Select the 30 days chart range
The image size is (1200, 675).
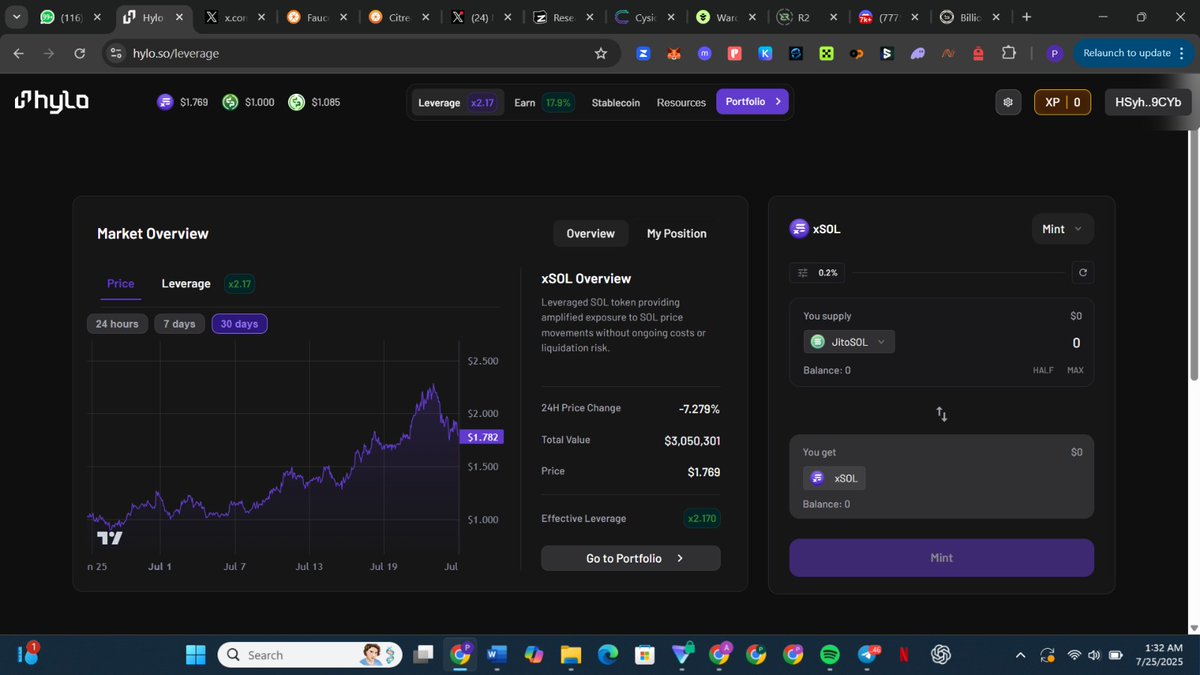pos(239,324)
